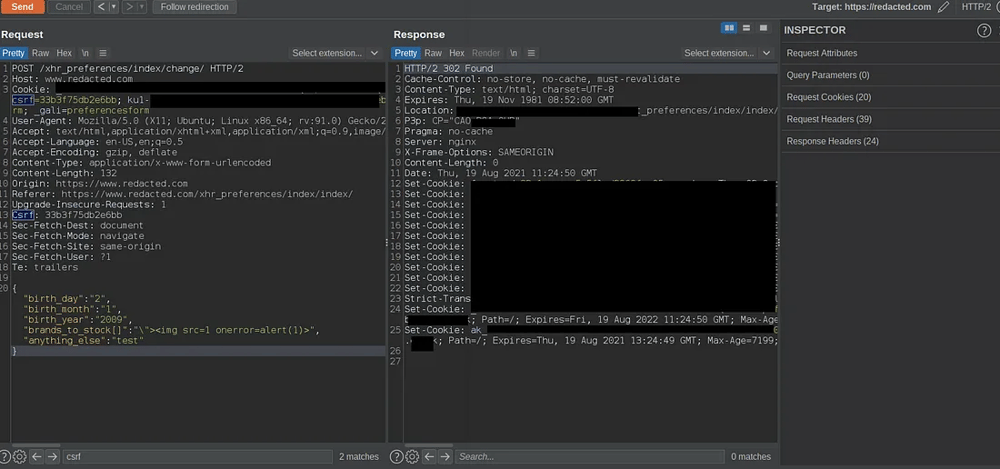Image resolution: width=1000 pixels, height=469 pixels.
Task: Jump to previous Request search match
Action: [36, 456]
